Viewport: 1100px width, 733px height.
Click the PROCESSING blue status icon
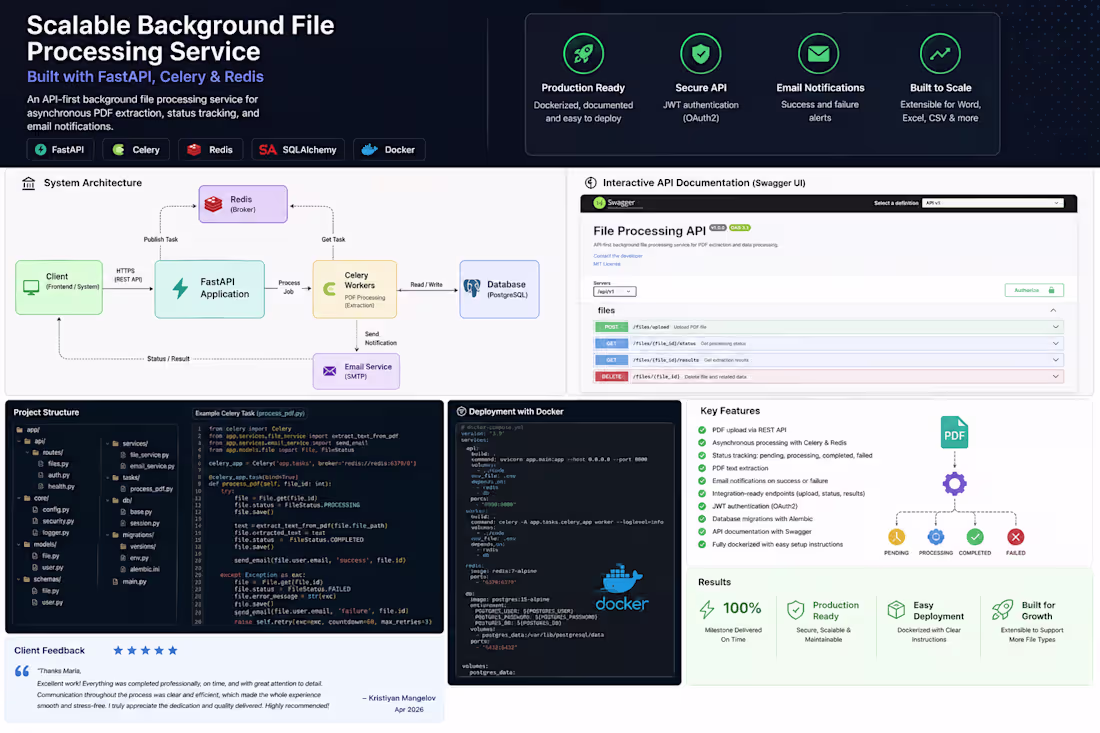[x=935, y=537]
